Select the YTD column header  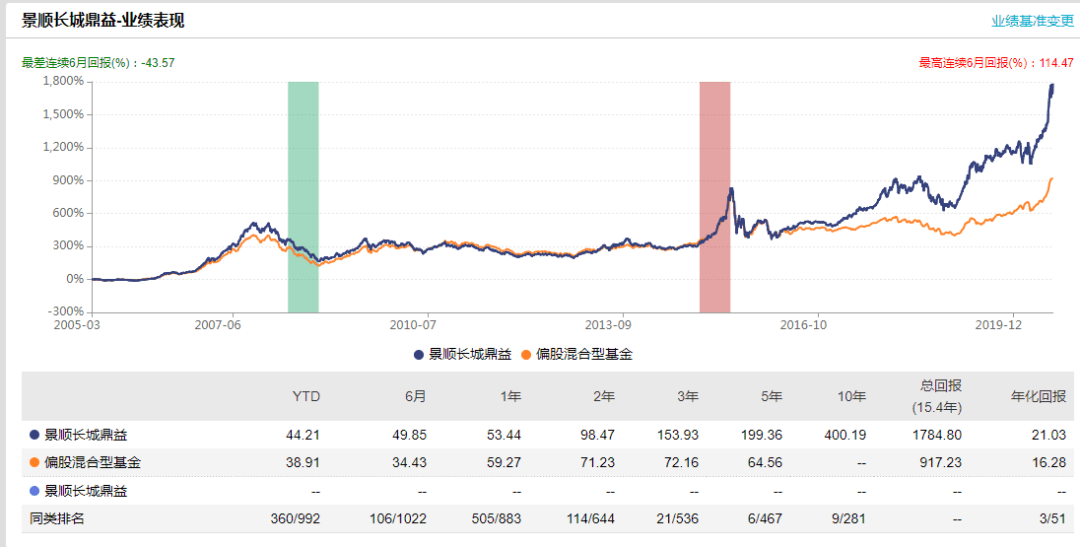[x=306, y=396]
